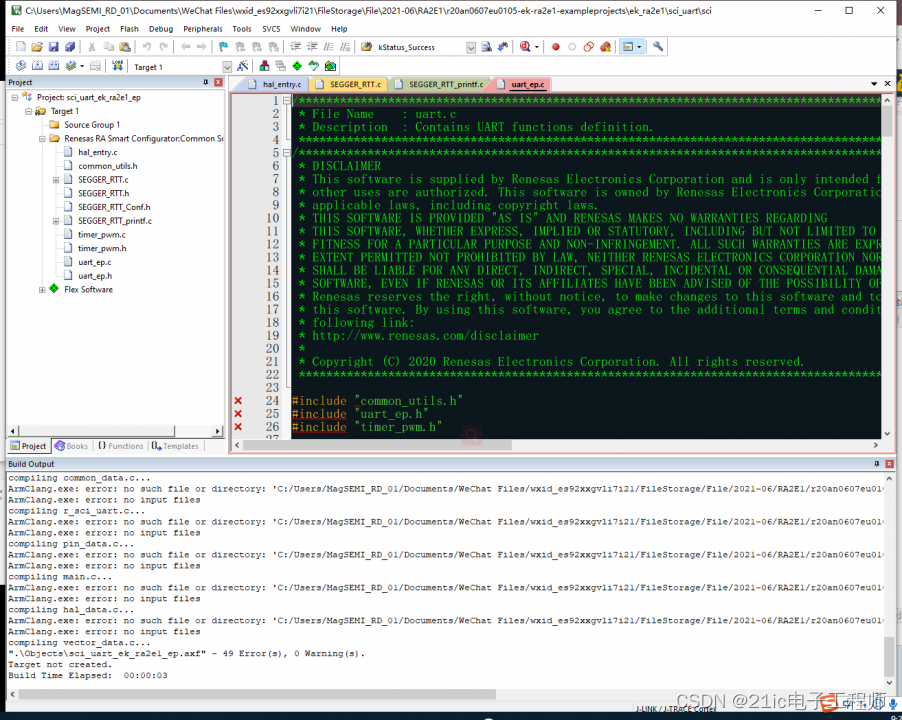Expand the SEGGER_RTT_printf.c tree node
The height and width of the screenshot is (720, 902).
(56, 221)
